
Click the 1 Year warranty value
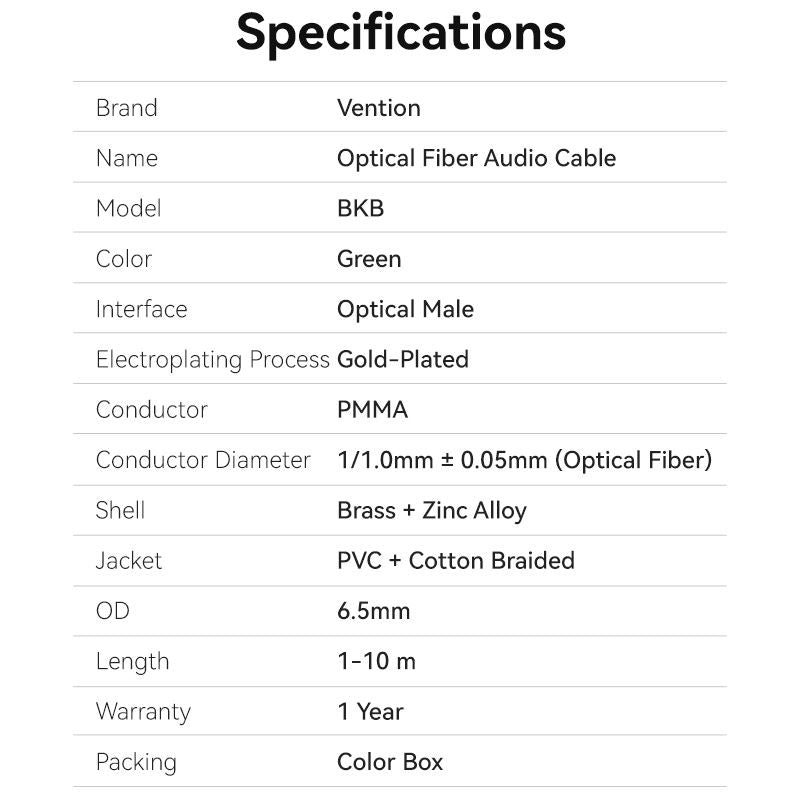point(370,712)
